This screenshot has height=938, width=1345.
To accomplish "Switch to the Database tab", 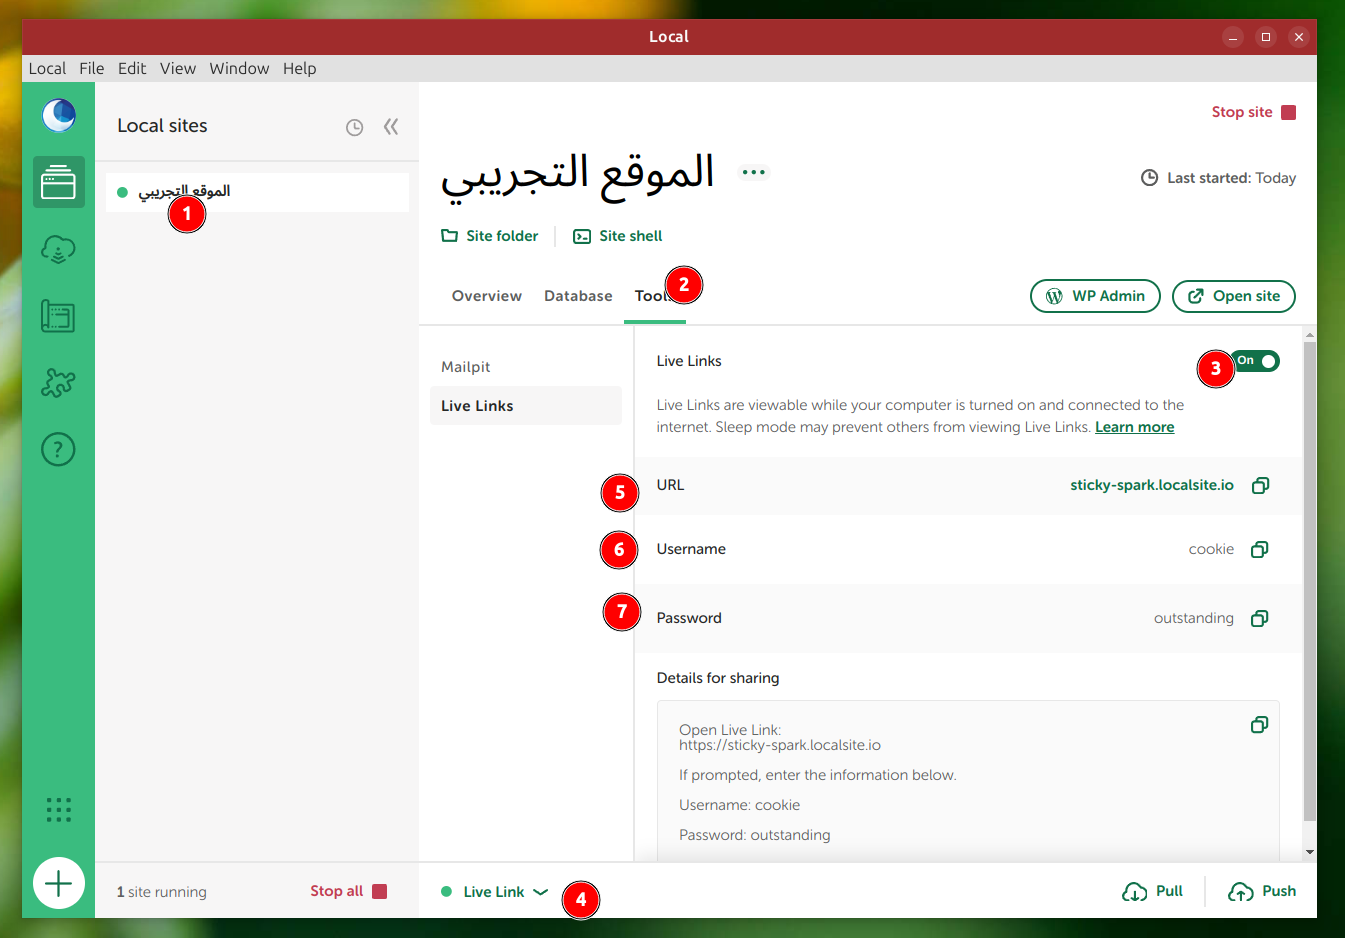I will [578, 296].
